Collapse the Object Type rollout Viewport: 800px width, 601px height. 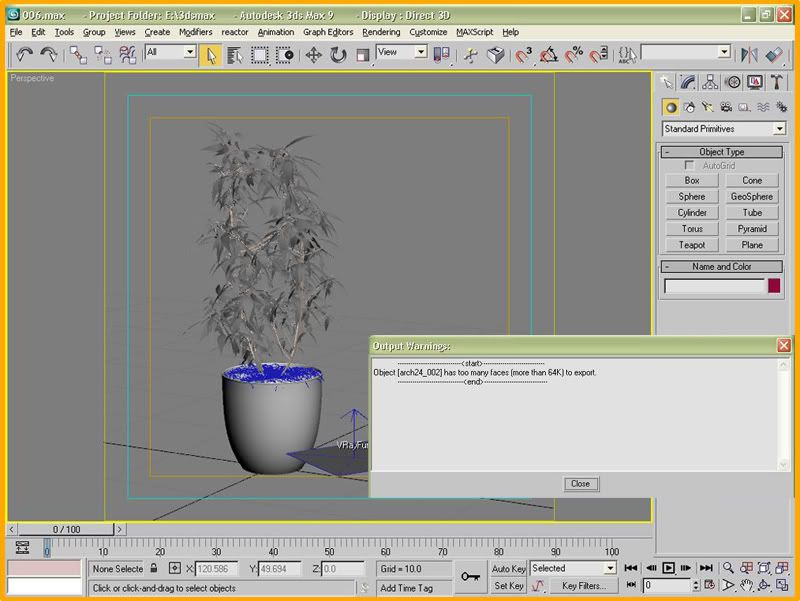tap(721, 152)
